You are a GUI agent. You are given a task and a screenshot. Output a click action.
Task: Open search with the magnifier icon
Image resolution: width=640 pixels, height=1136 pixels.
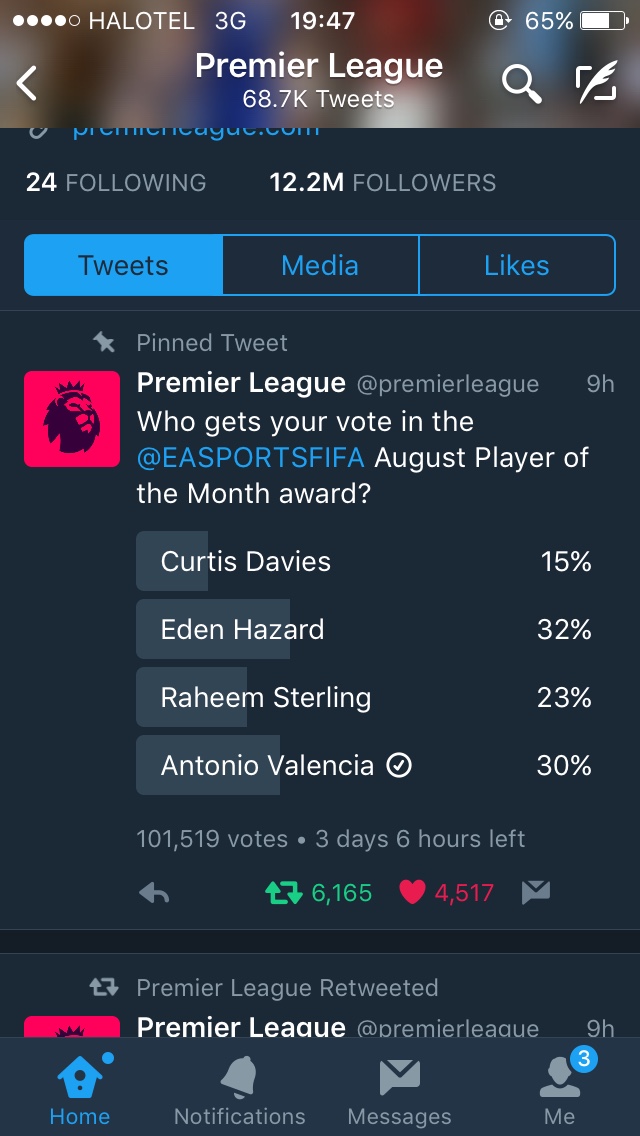[x=521, y=84]
